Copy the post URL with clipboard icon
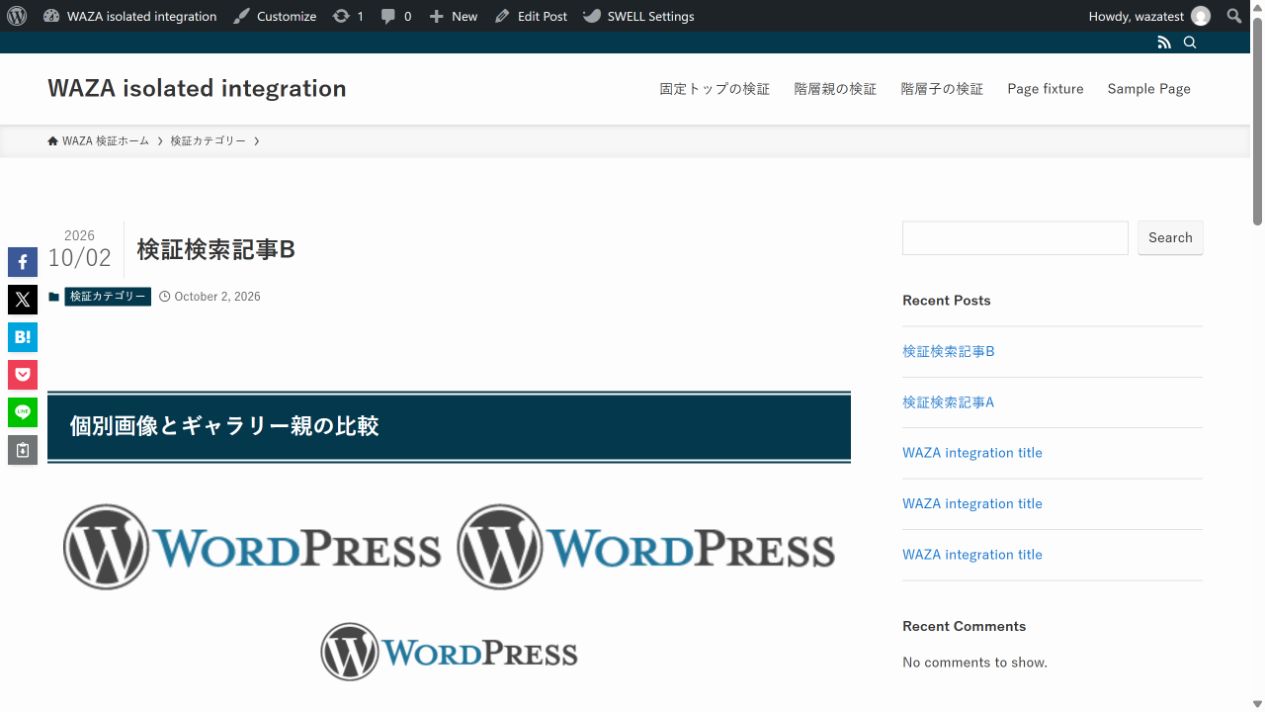The width and height of the screenshot is (1265, 712). pyautogui.click(x=23, y=450)
